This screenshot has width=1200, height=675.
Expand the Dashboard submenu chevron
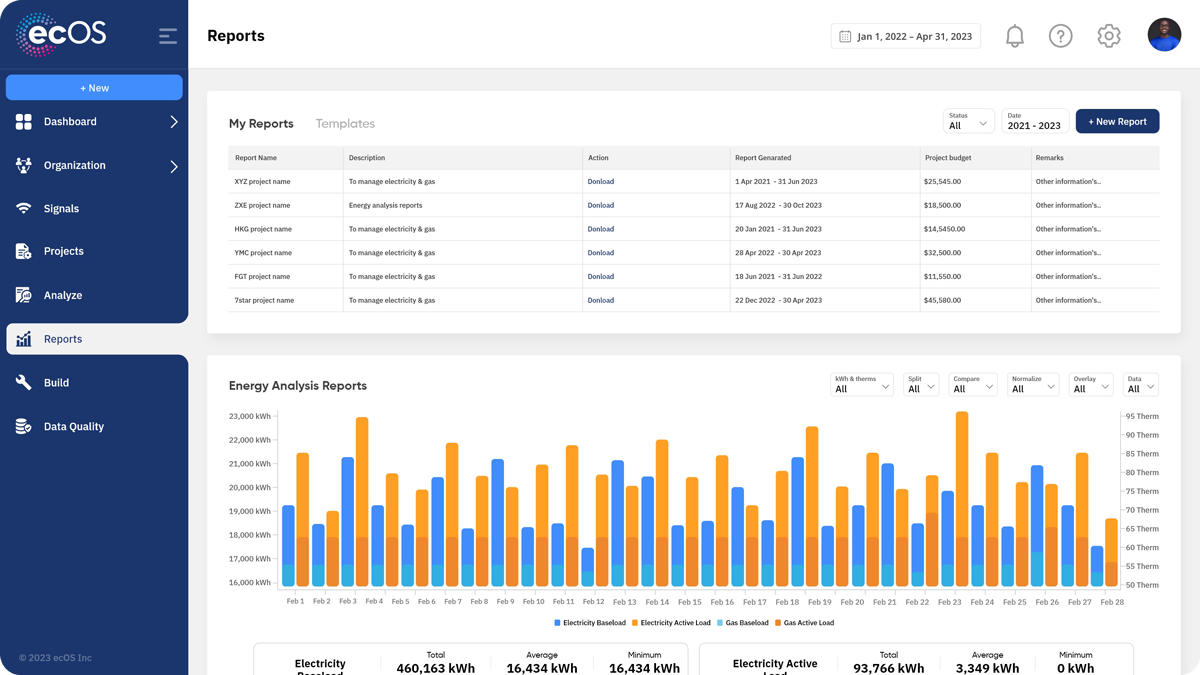[173, 122]
